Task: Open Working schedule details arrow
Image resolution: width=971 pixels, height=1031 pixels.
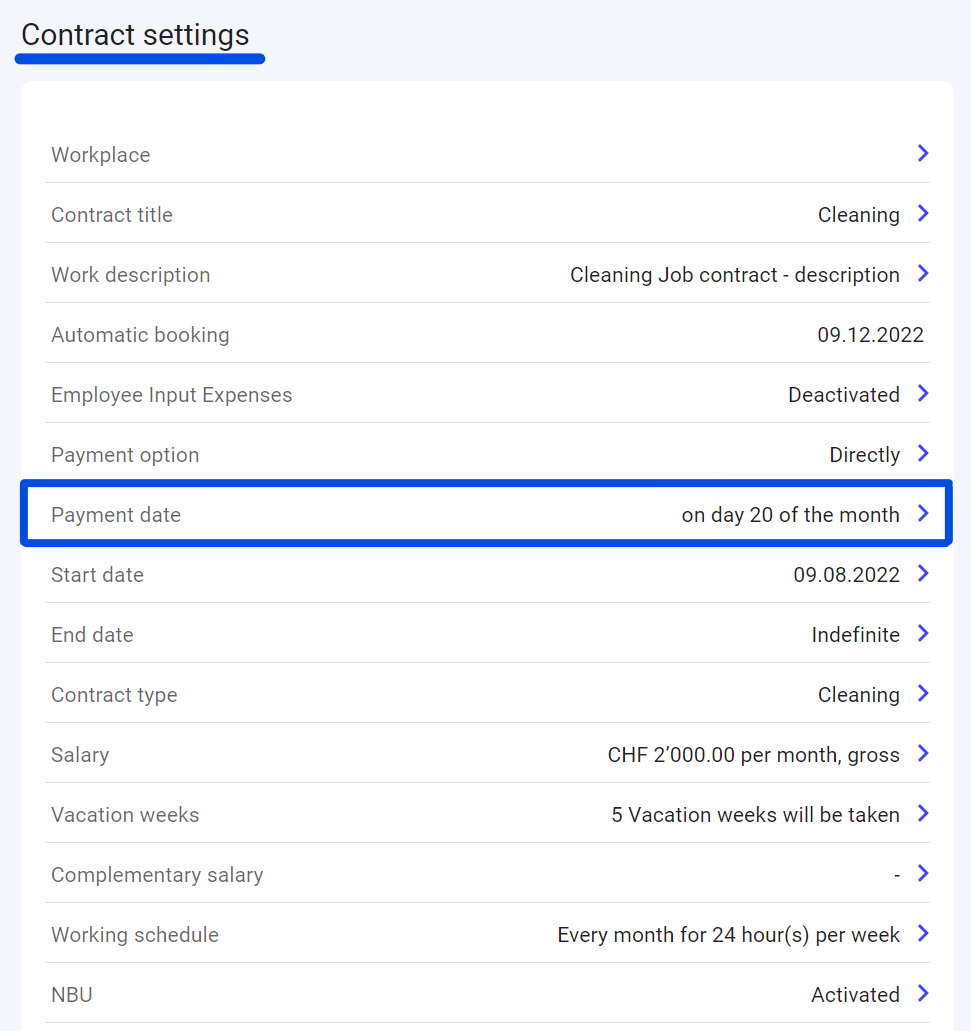Action: pyautogui.click(x=923, y=933)
